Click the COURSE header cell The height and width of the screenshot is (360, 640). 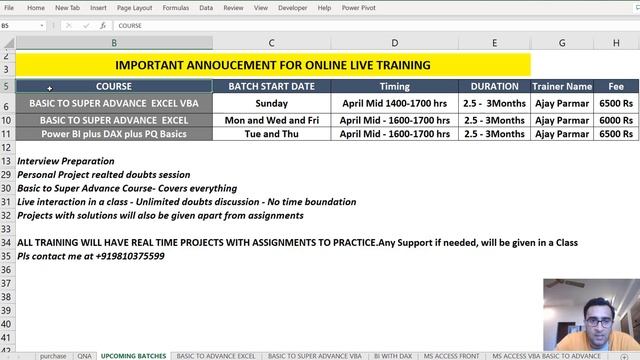tap(114, 87)
